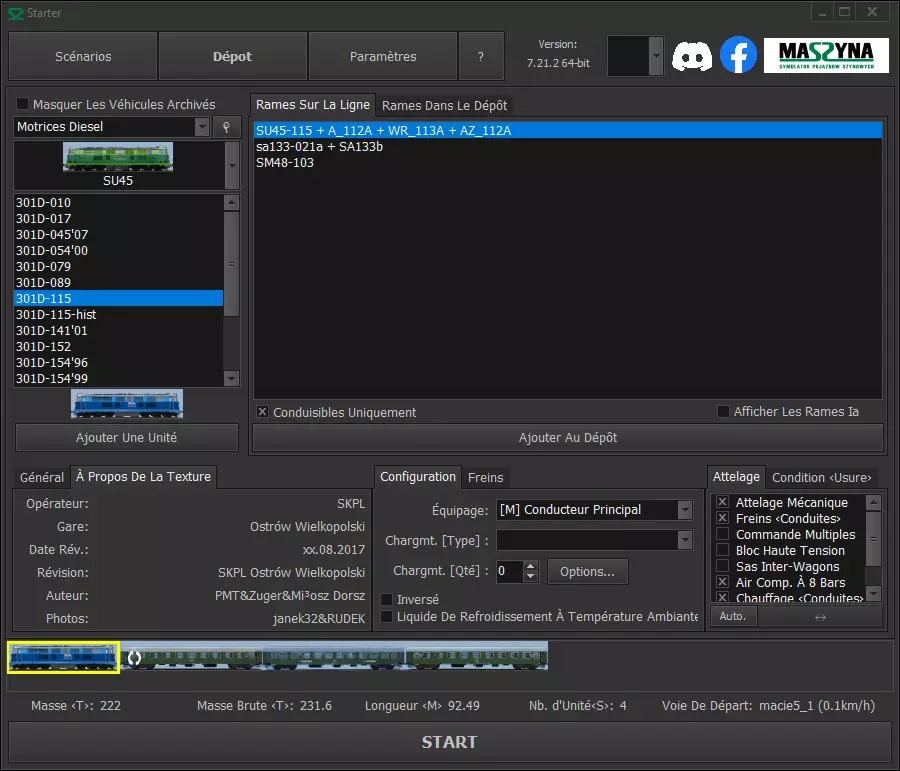This screenshot has width=900, height=771.
Task: Open the Équipage Conducteur Principal dropdown
Action: pos(684,510)
